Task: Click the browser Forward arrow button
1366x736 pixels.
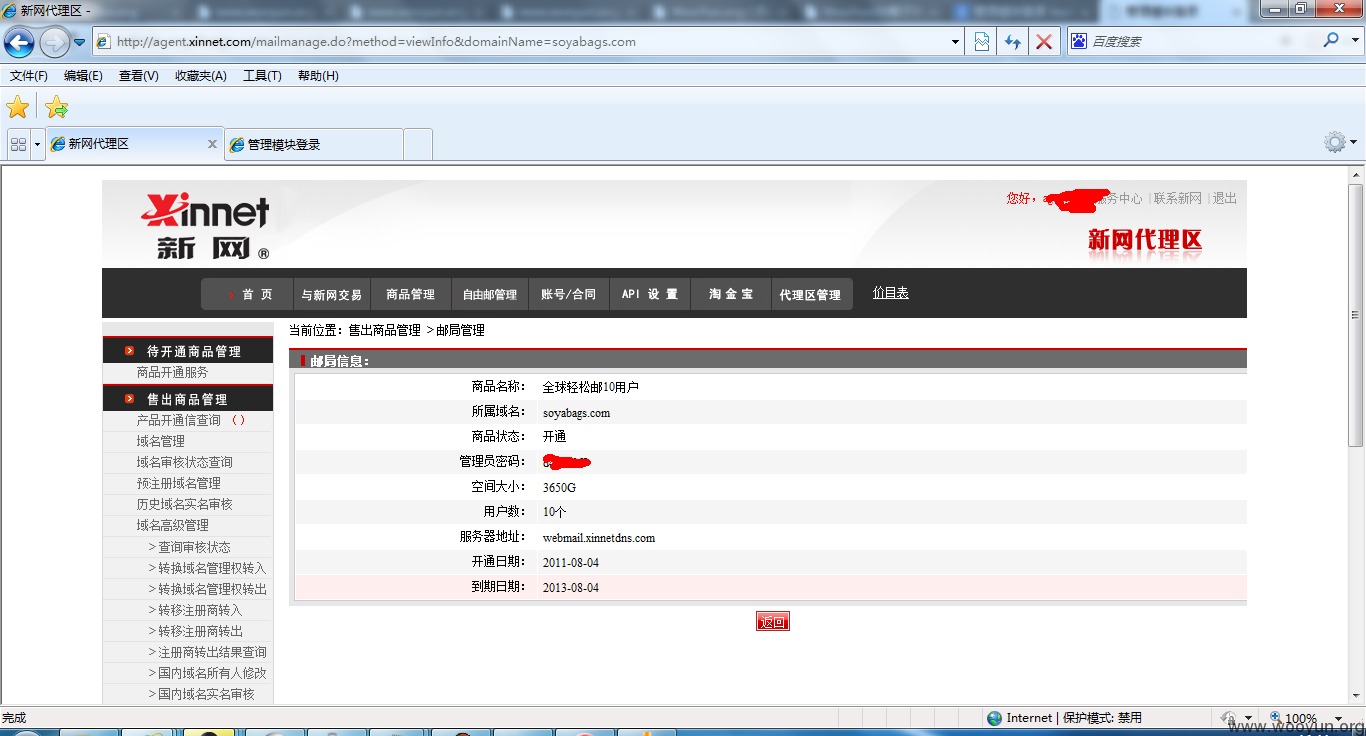Action: pyautogui.click(x=54, y=42)
